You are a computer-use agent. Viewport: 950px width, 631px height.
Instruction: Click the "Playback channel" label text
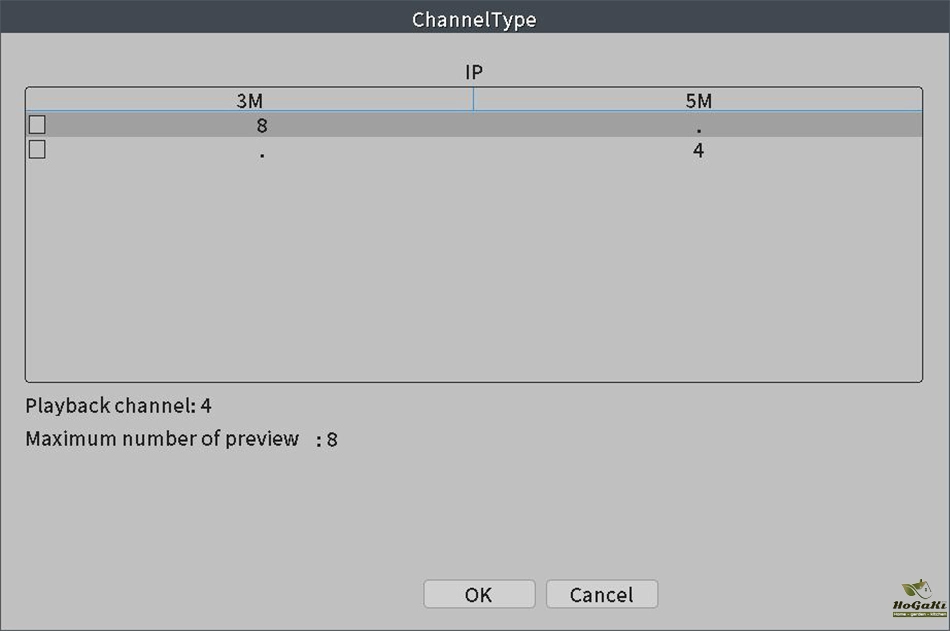[110, 406]
